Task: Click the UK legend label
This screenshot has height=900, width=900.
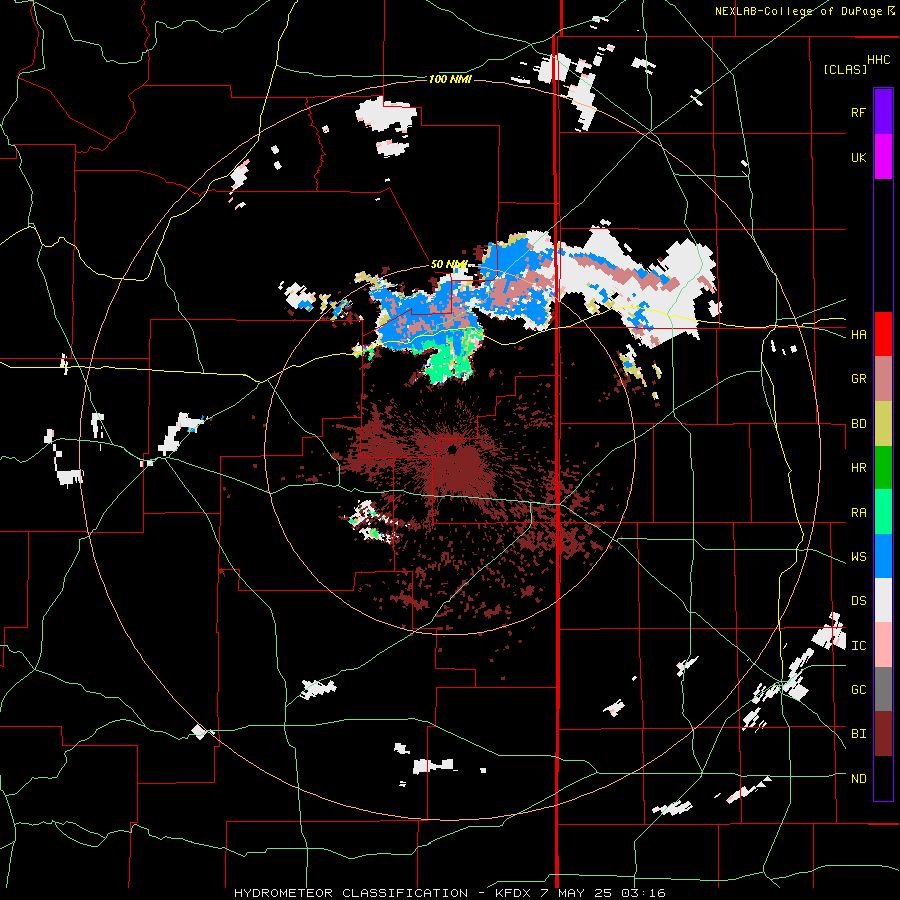Action: pyautogui.click(x=858, y=157)
